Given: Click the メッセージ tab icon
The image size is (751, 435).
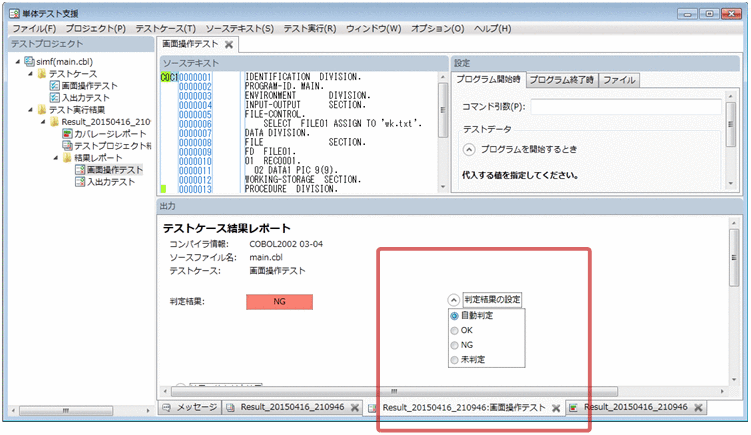Looking at the screenshot, I should [167, 407].
